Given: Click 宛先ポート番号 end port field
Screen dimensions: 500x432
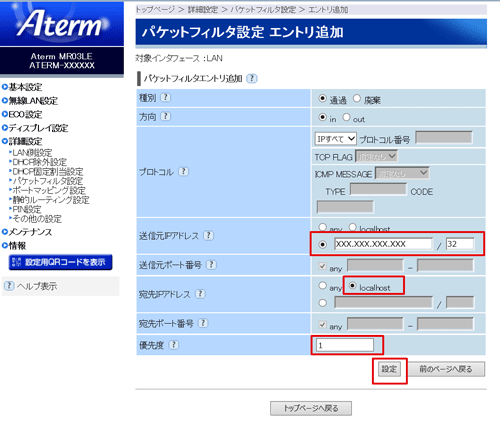Looking at the screenshot, I should (x=445, y=324).
